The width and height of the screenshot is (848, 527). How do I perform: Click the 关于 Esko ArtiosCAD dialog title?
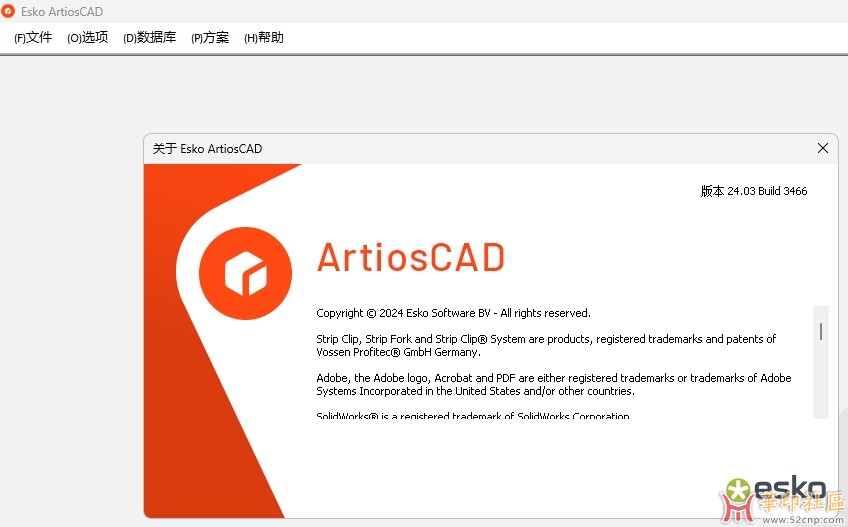207,149
